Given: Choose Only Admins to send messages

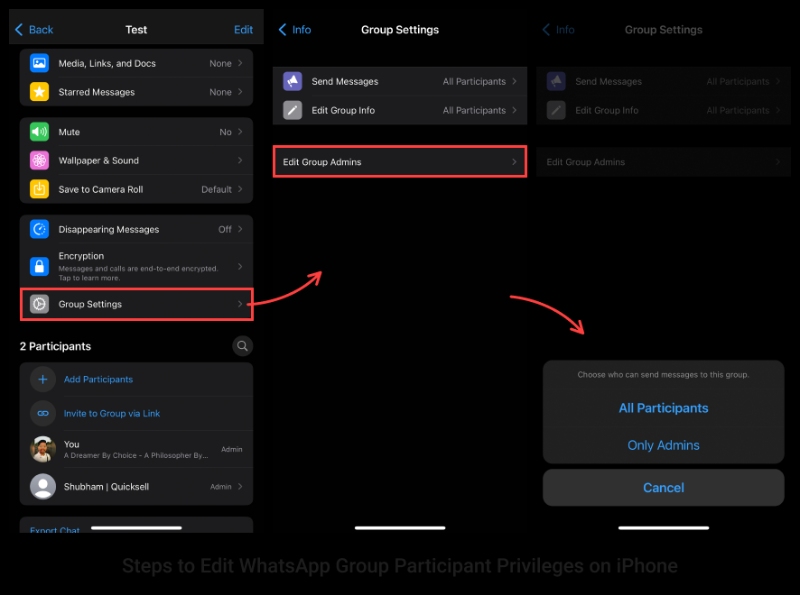Looking at the screenshot, I should [x=663, y=445].
